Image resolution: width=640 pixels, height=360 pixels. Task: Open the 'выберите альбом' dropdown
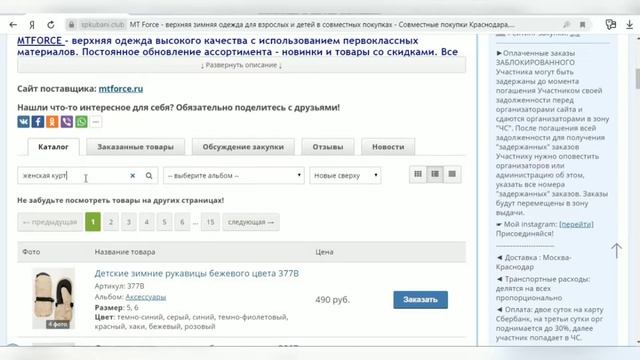(234, 176)
